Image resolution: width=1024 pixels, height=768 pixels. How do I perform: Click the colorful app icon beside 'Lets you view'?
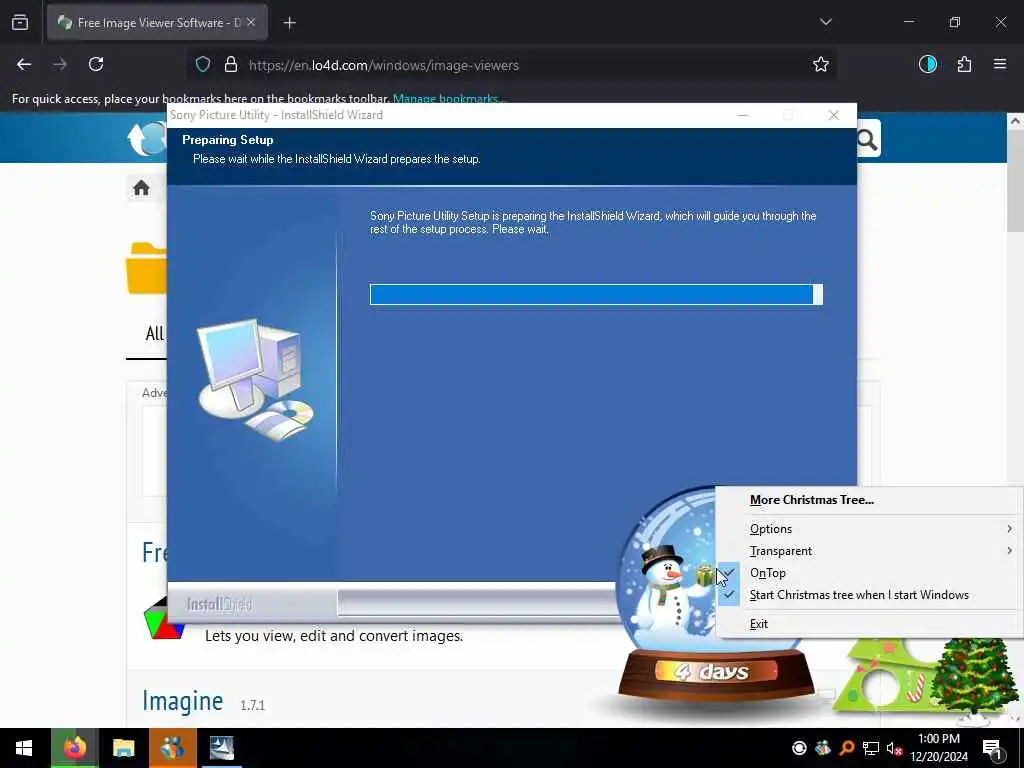coord(163,619)
